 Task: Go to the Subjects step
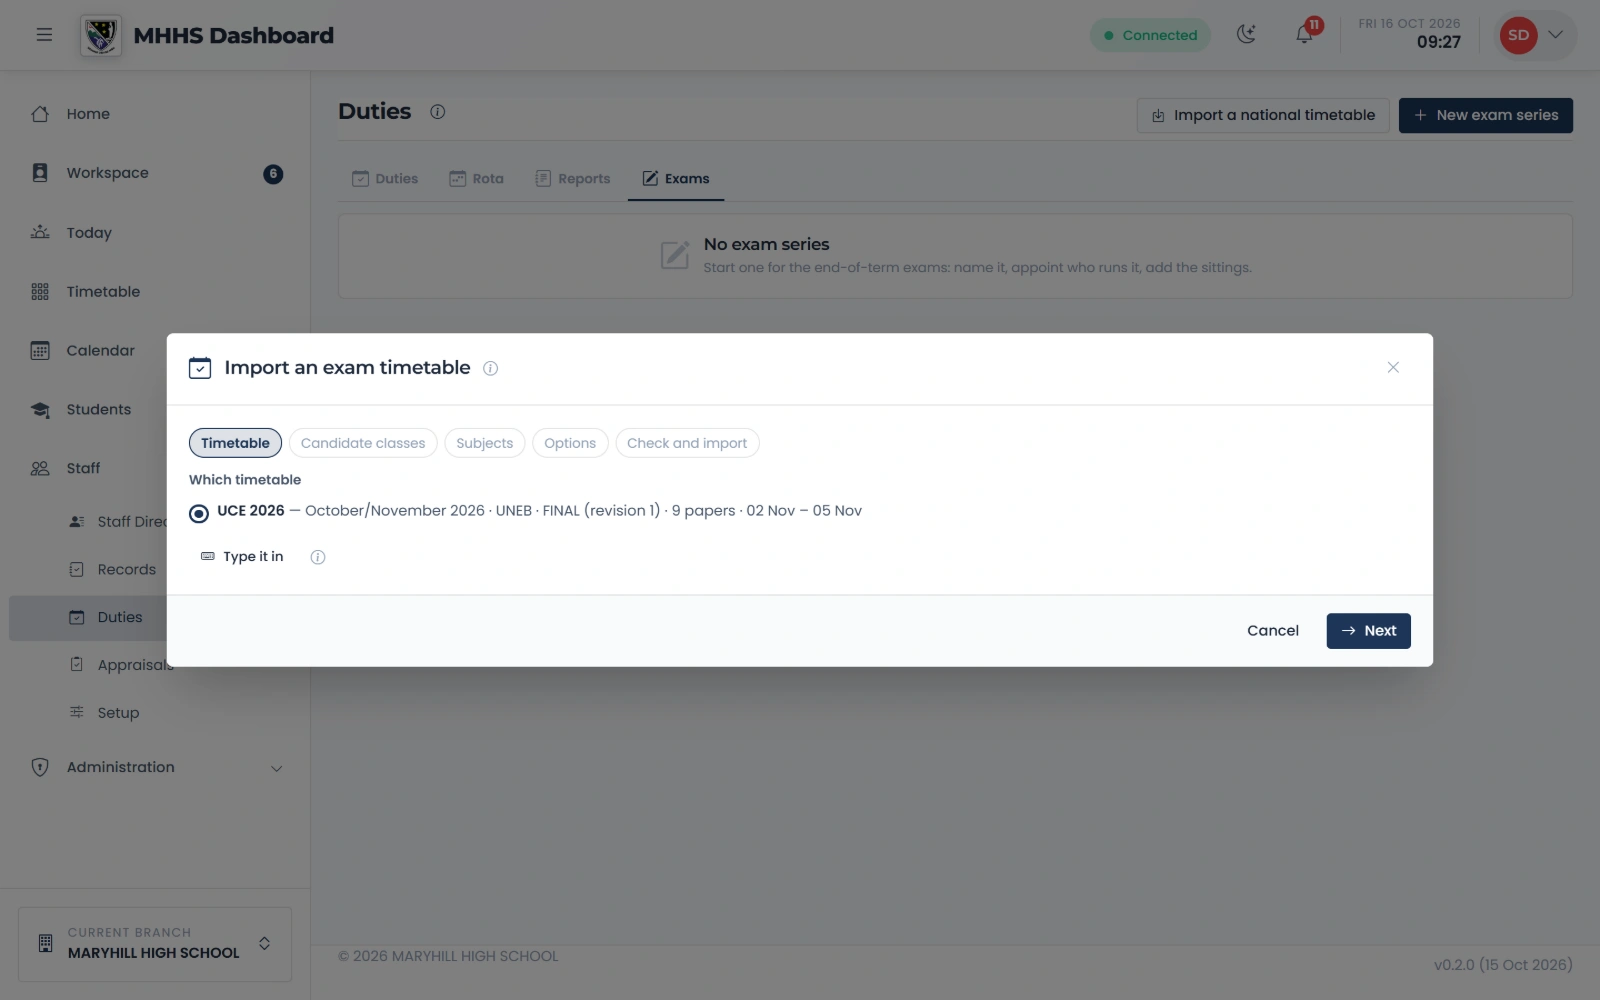(x=485, y=443)
